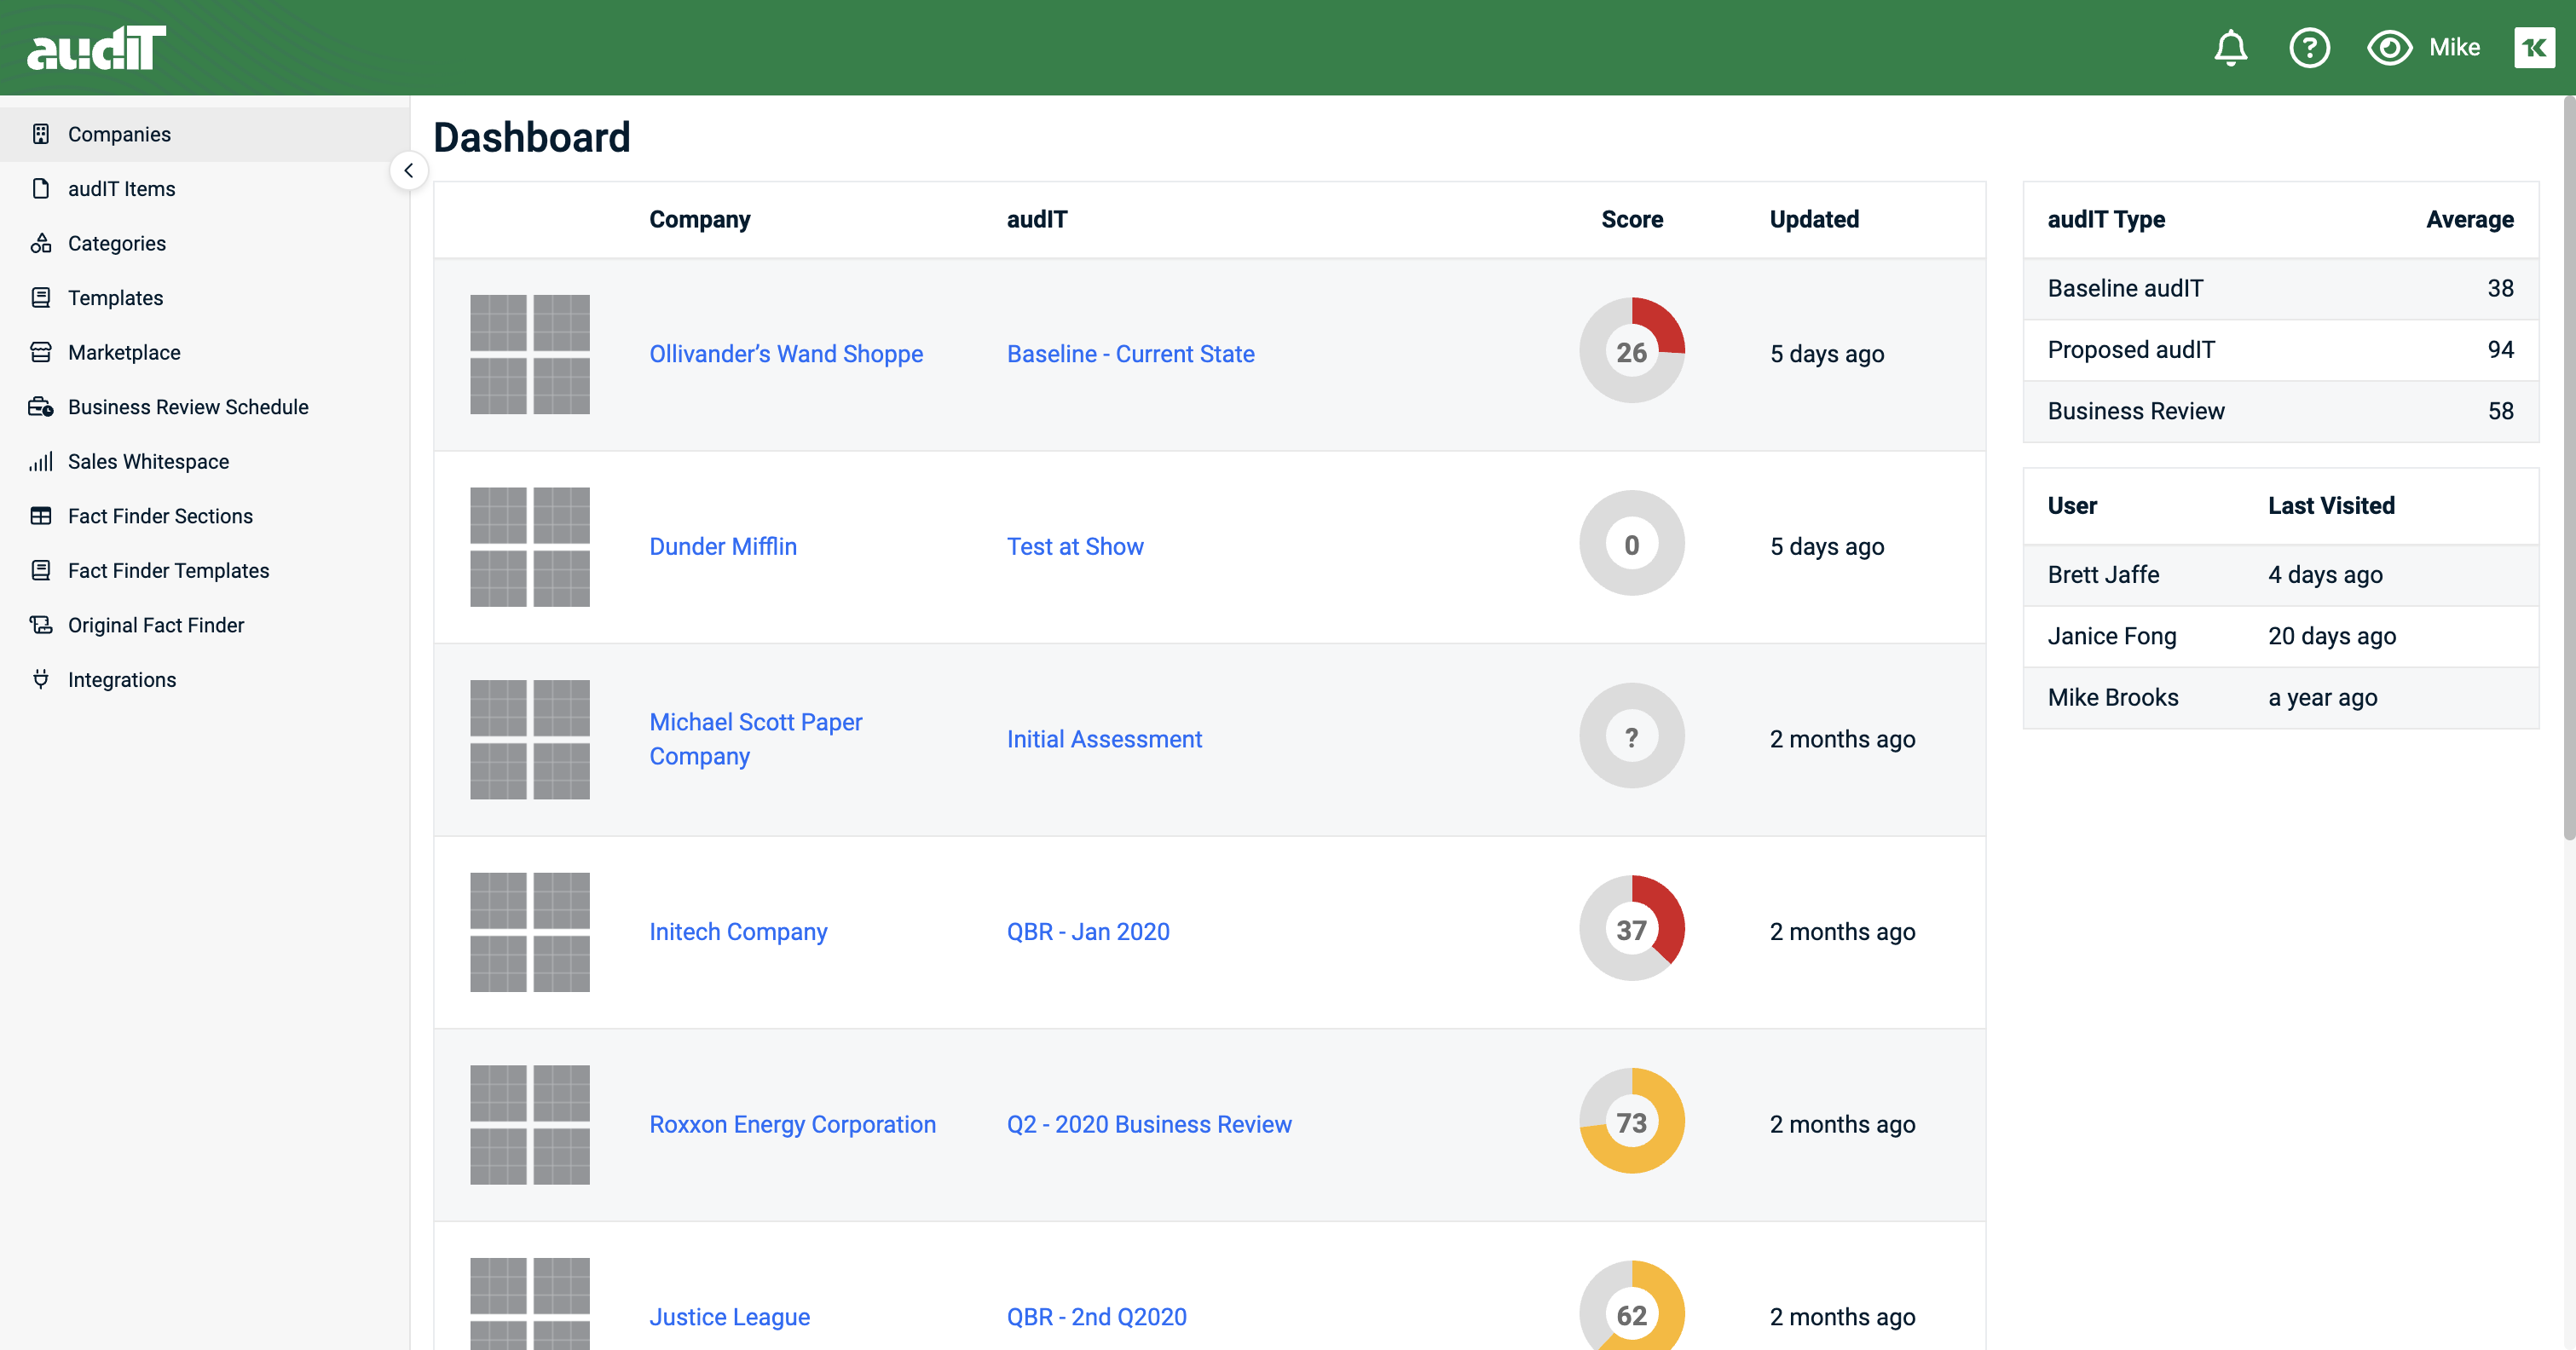The width and height of the screenshot is (2576, 1350).
Task: Click the Marketplace store icon
Action: point(41,352)
